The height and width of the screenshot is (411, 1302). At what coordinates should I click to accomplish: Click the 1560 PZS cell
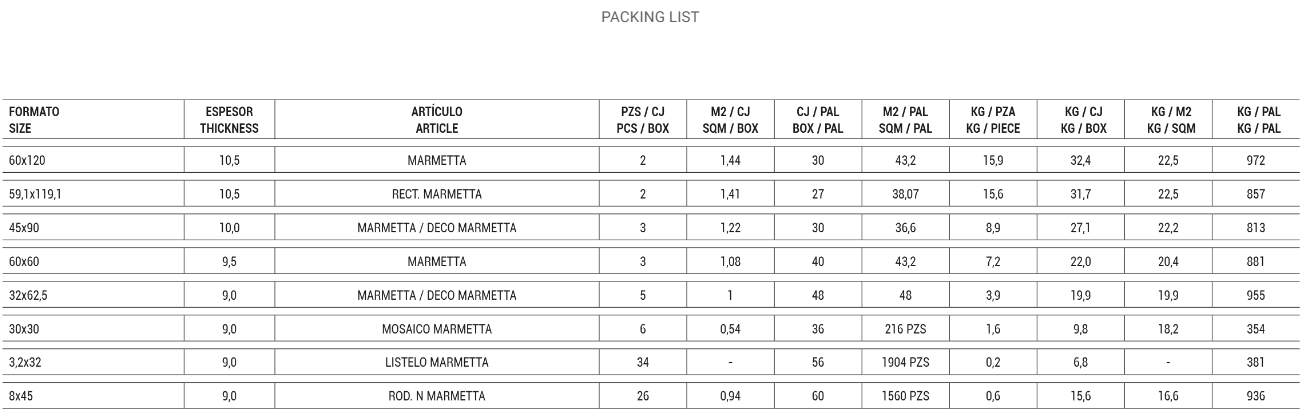906,397
